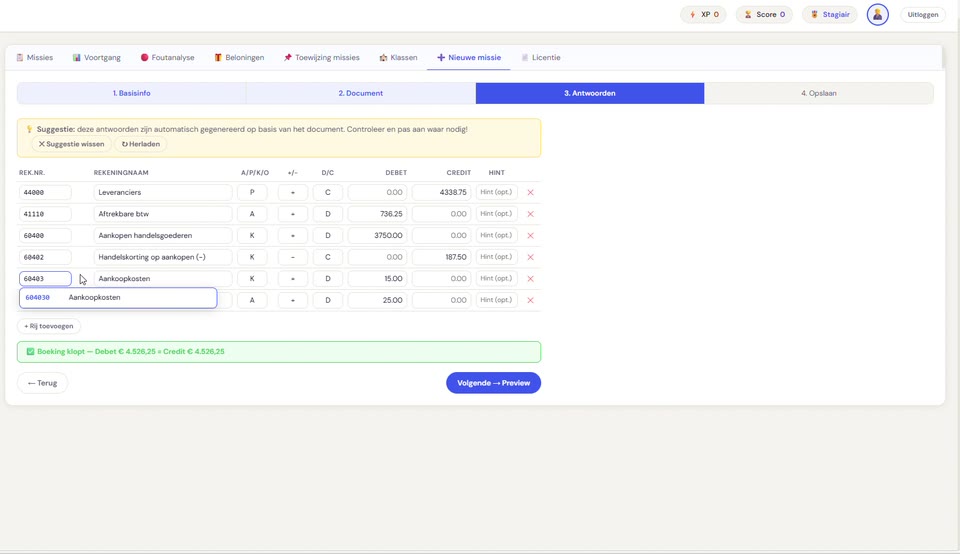Screen dimensions: 960x554
Task: Add a row with Rij toevoegen
Action: tap(48, 326)
